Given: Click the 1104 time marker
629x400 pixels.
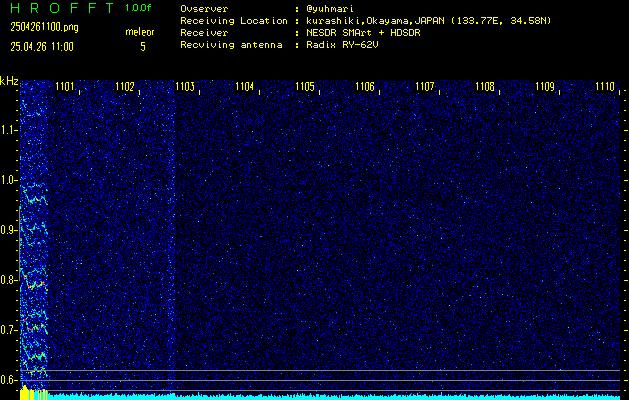Looking at the screenshot, I should tap(245, 86).
